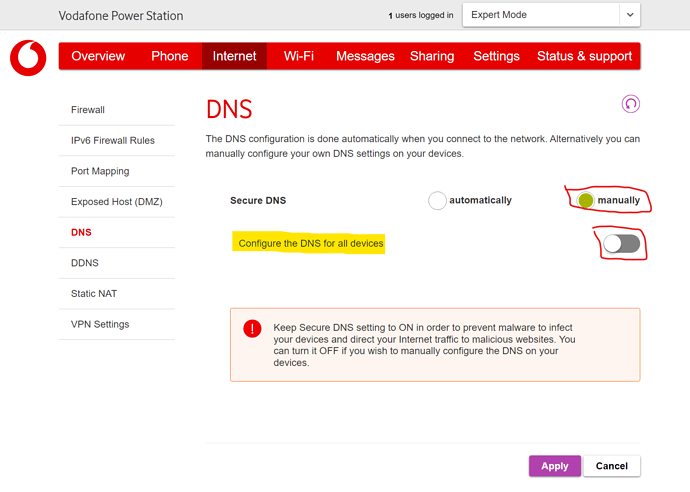Click the Apply button

pyautogui.click(x=554, y=466)
